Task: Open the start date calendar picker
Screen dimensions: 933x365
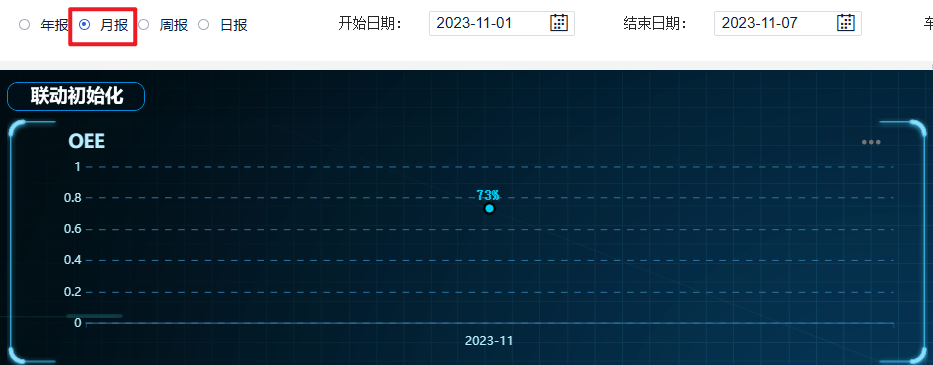Action: (559, 23)
